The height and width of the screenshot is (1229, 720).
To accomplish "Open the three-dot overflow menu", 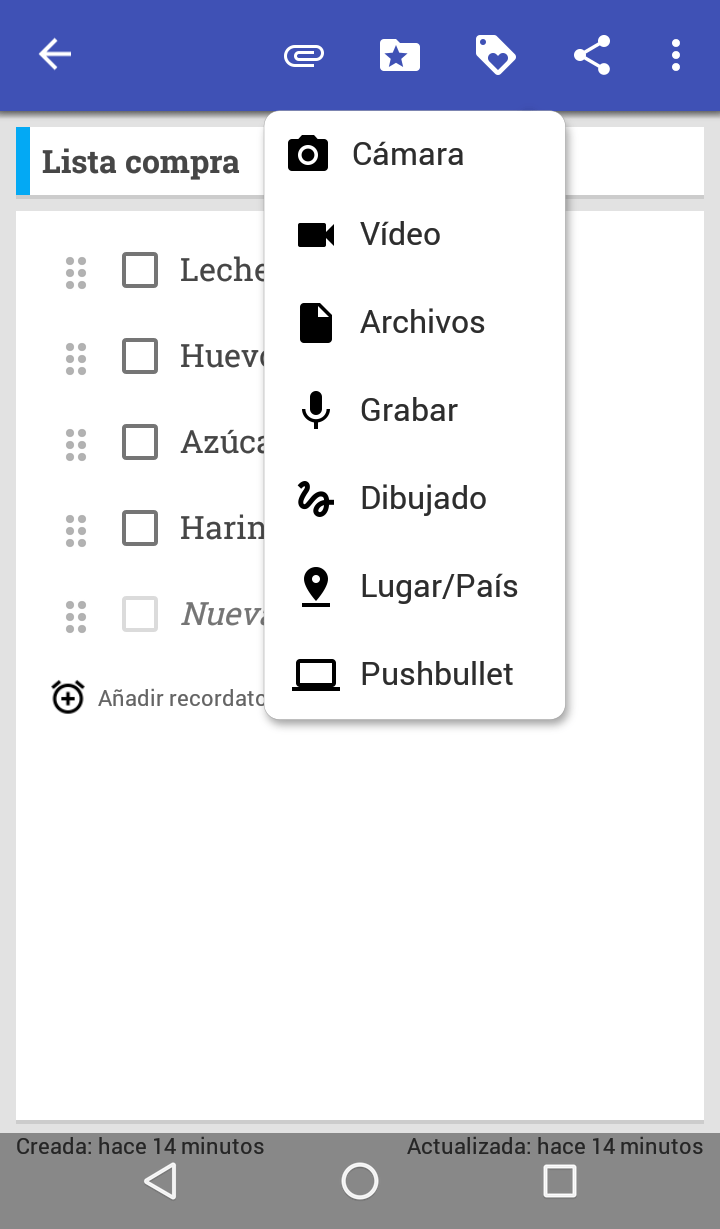I will click(x=676, y=55).
